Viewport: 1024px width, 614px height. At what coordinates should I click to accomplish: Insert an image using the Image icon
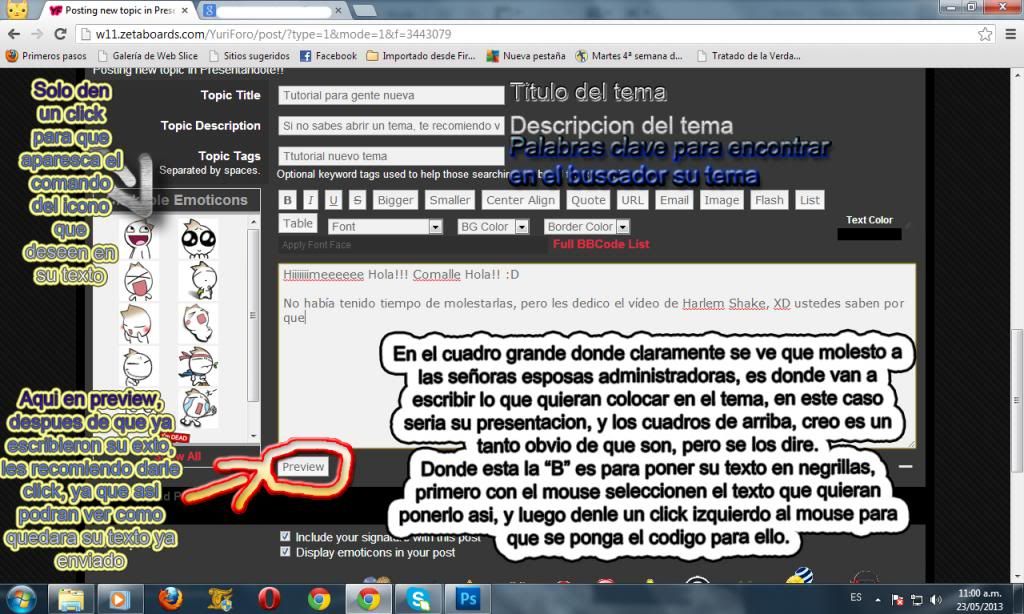click(x=722, y=199)
